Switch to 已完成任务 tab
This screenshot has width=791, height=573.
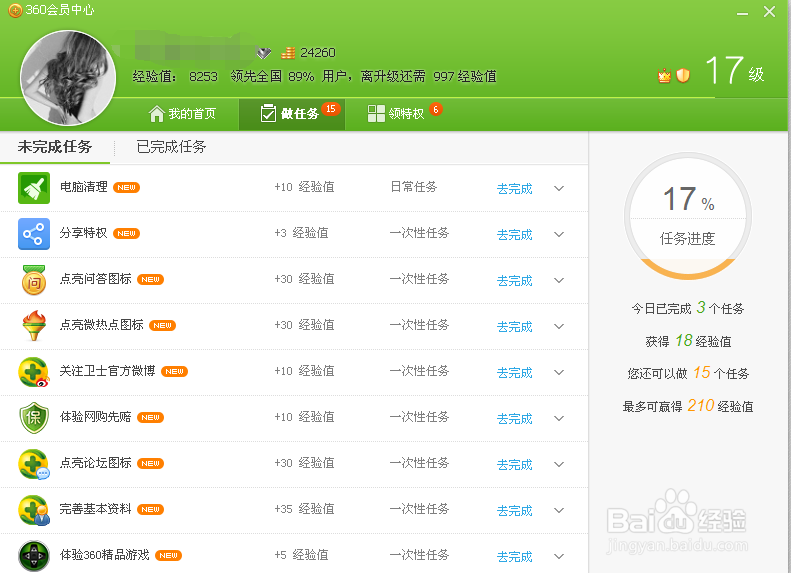tap(172, 147)
